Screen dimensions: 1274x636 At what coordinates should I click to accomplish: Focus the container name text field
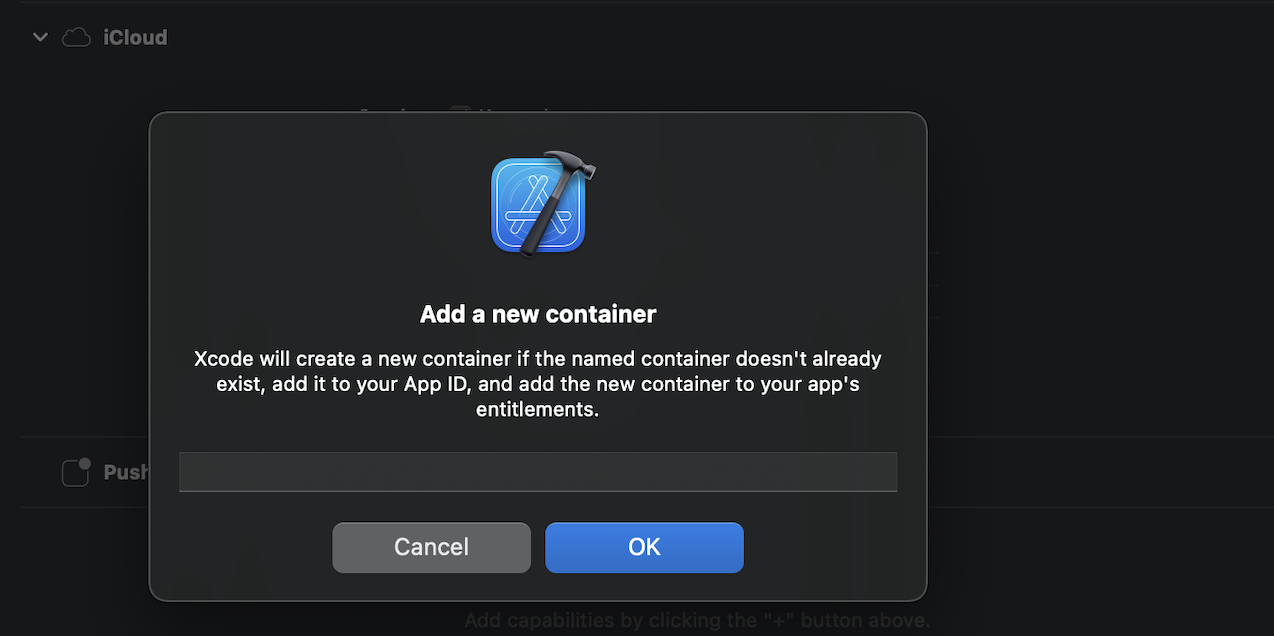(537, 472)
